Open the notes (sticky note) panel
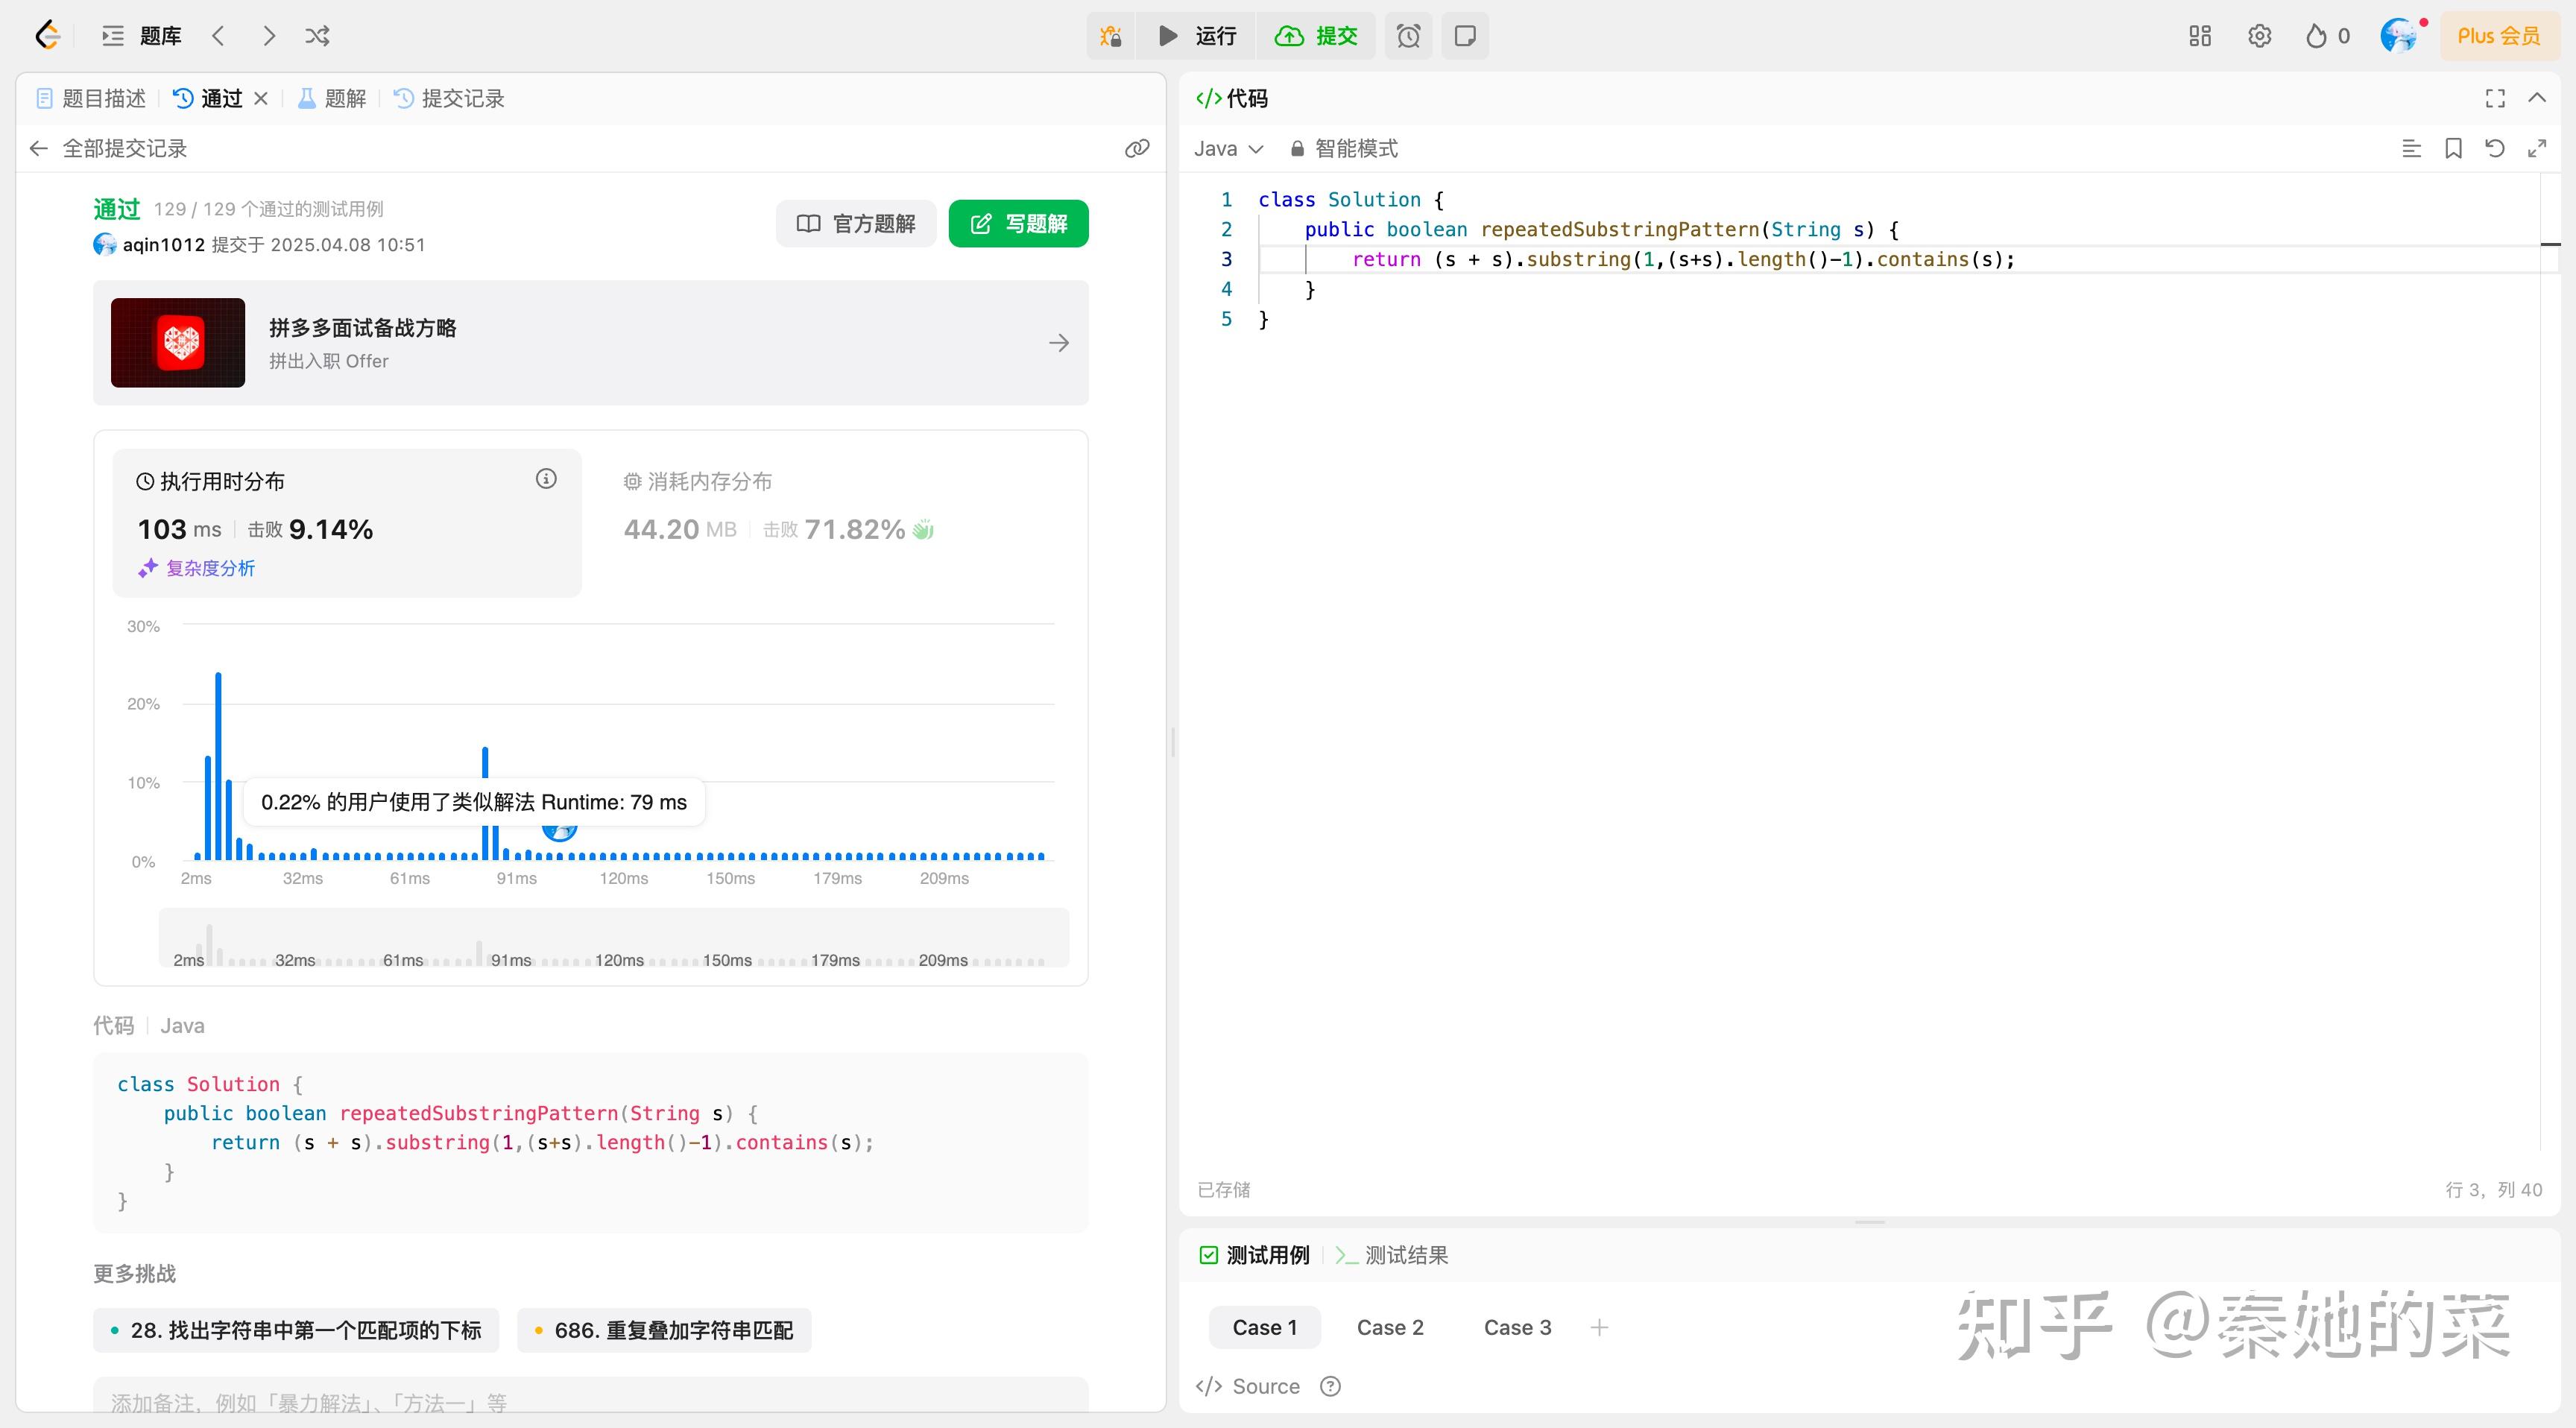The height and width of the screenshot is (1428, 2576). pyautogui.click(x=1464, y=35)
